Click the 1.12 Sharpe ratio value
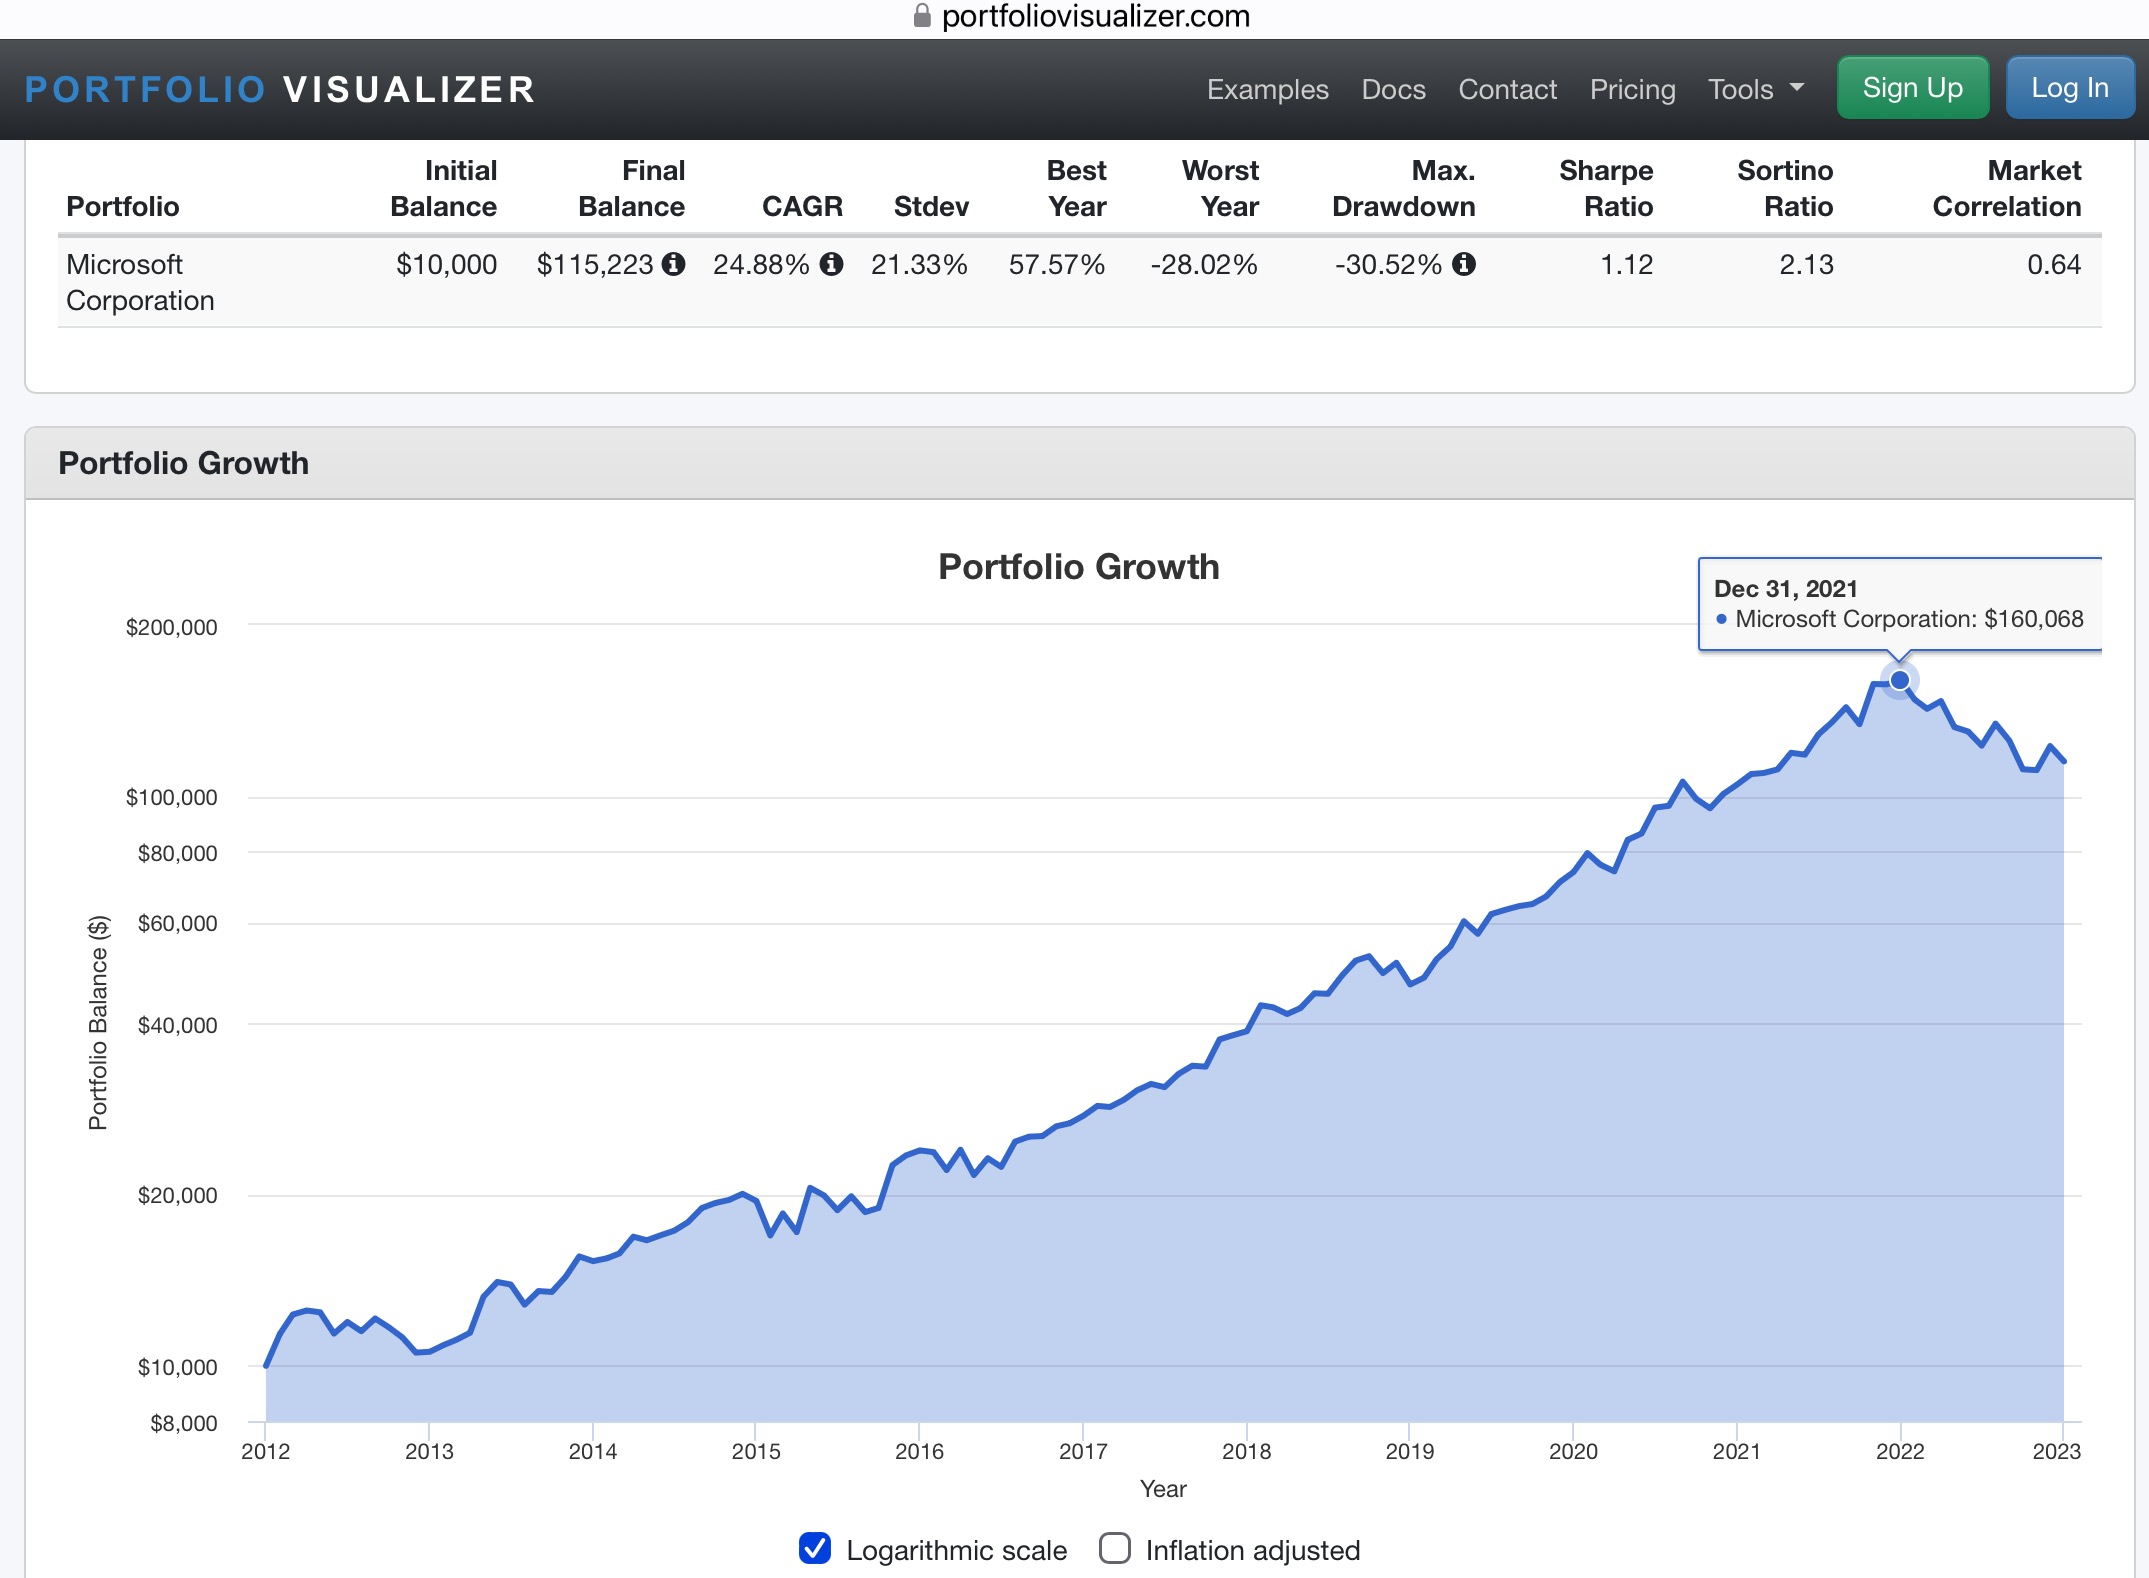Screen dimensions: 2149x1578 click(1627, 264)
